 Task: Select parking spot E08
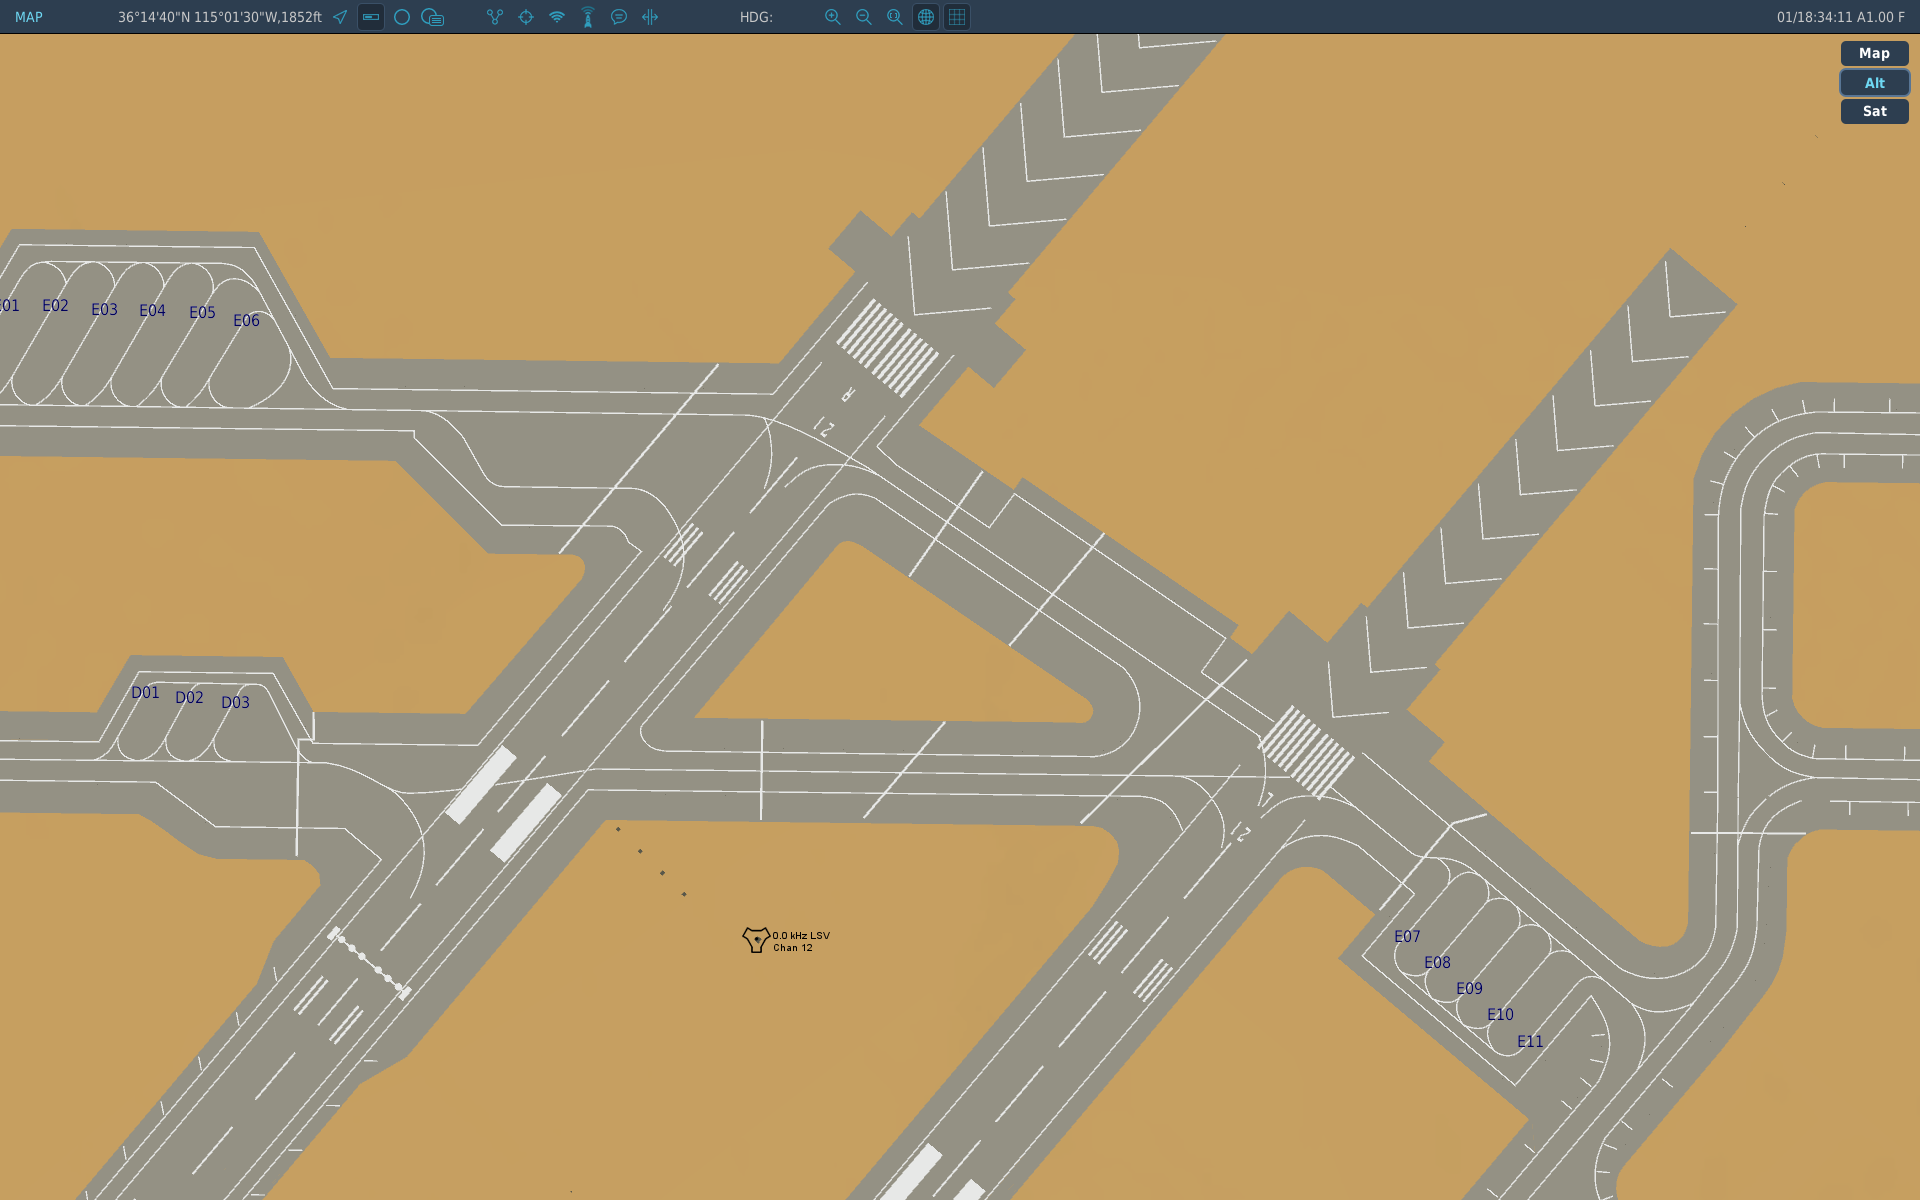coord(1437,962)
